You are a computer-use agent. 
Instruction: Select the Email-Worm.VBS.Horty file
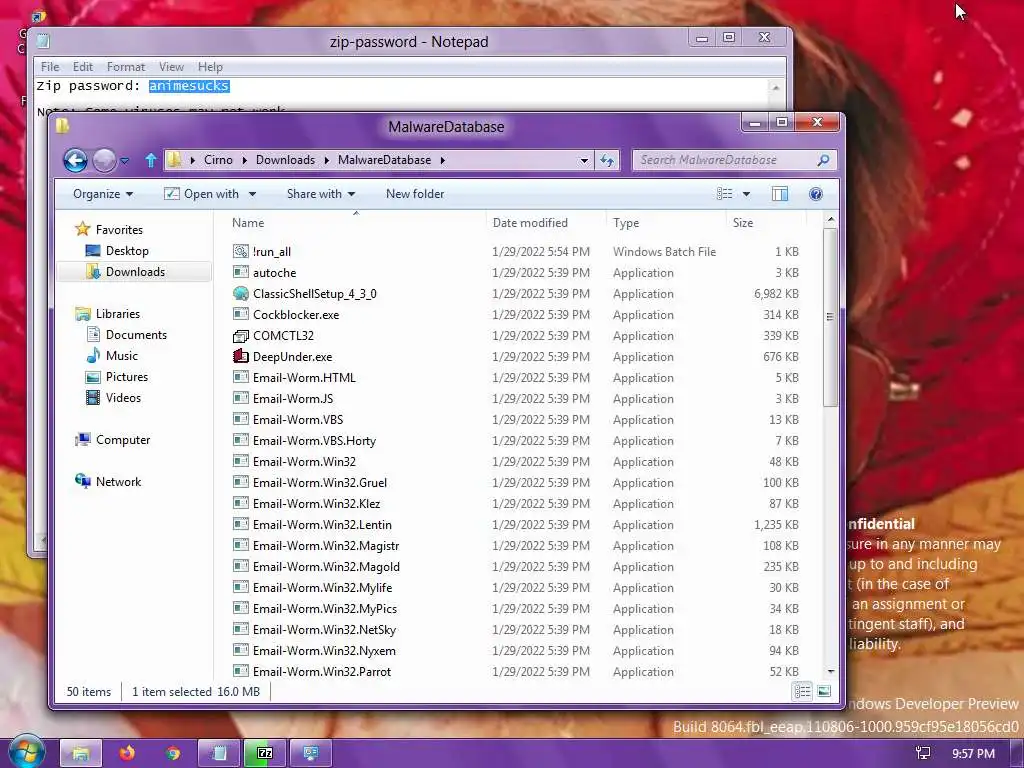314,441
